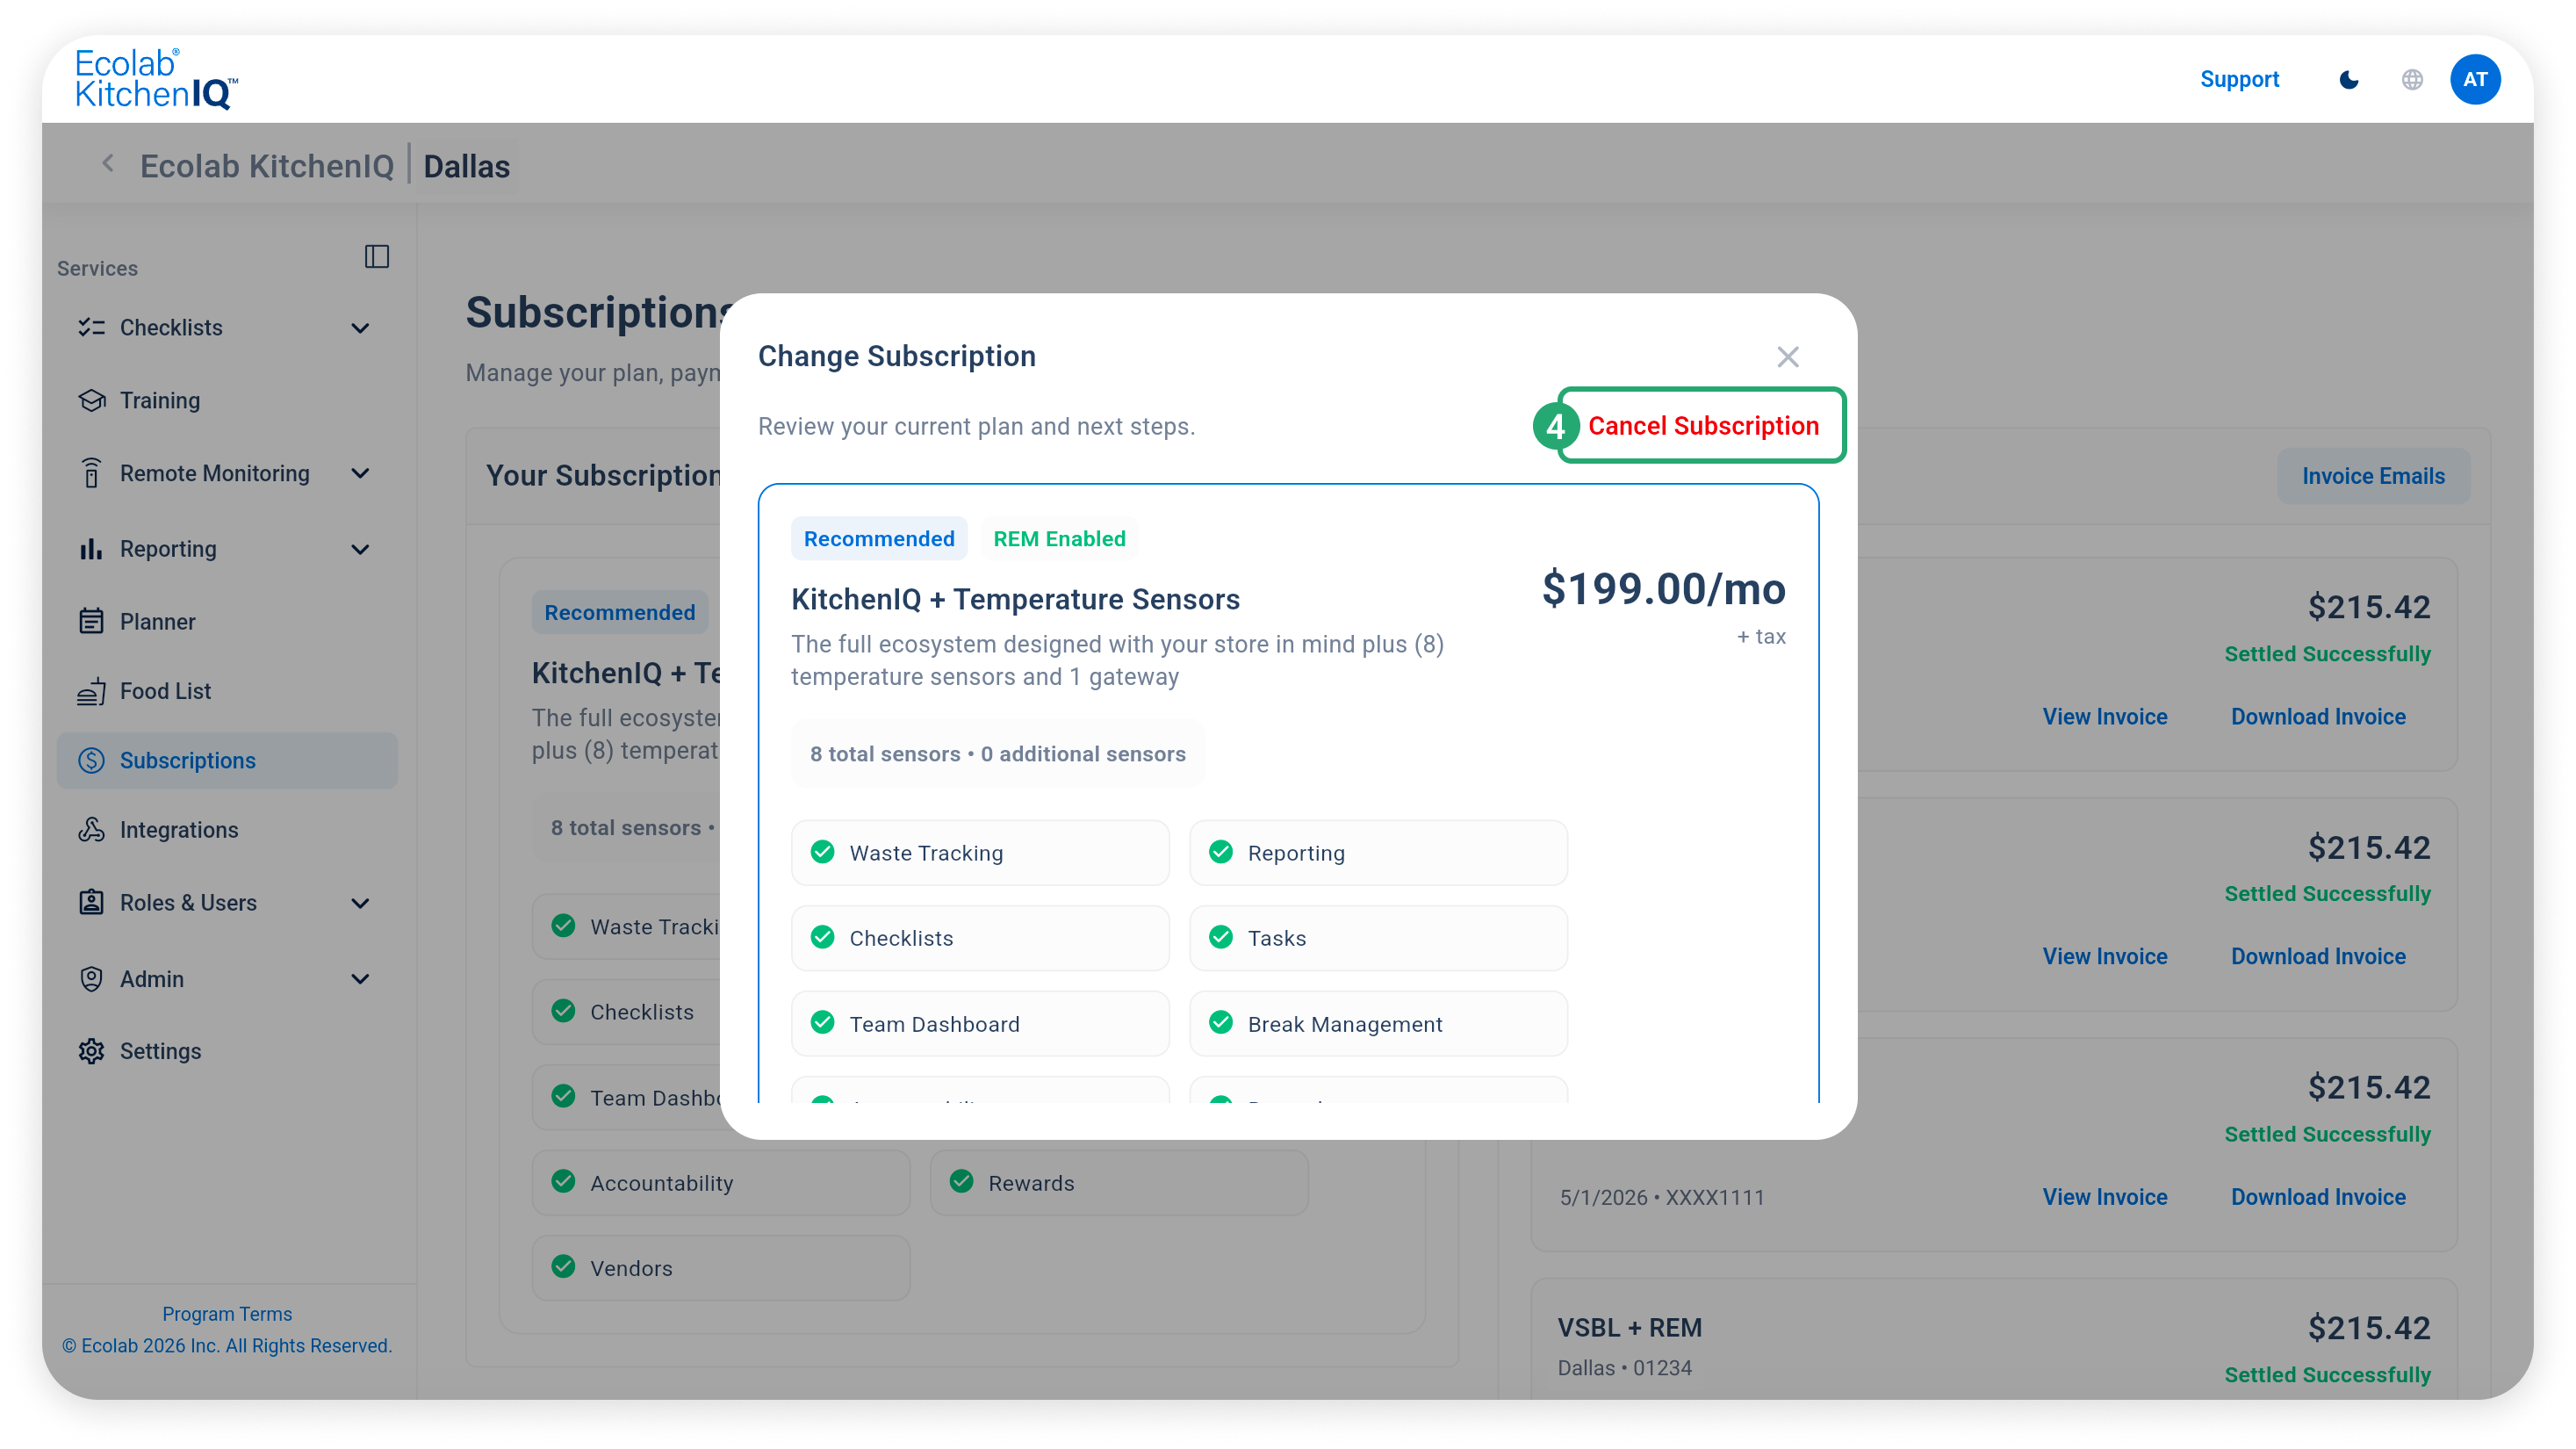This screenshot has height=1449, width=2576.
Task: Go back with the header chevron
Action: point(108,164)
